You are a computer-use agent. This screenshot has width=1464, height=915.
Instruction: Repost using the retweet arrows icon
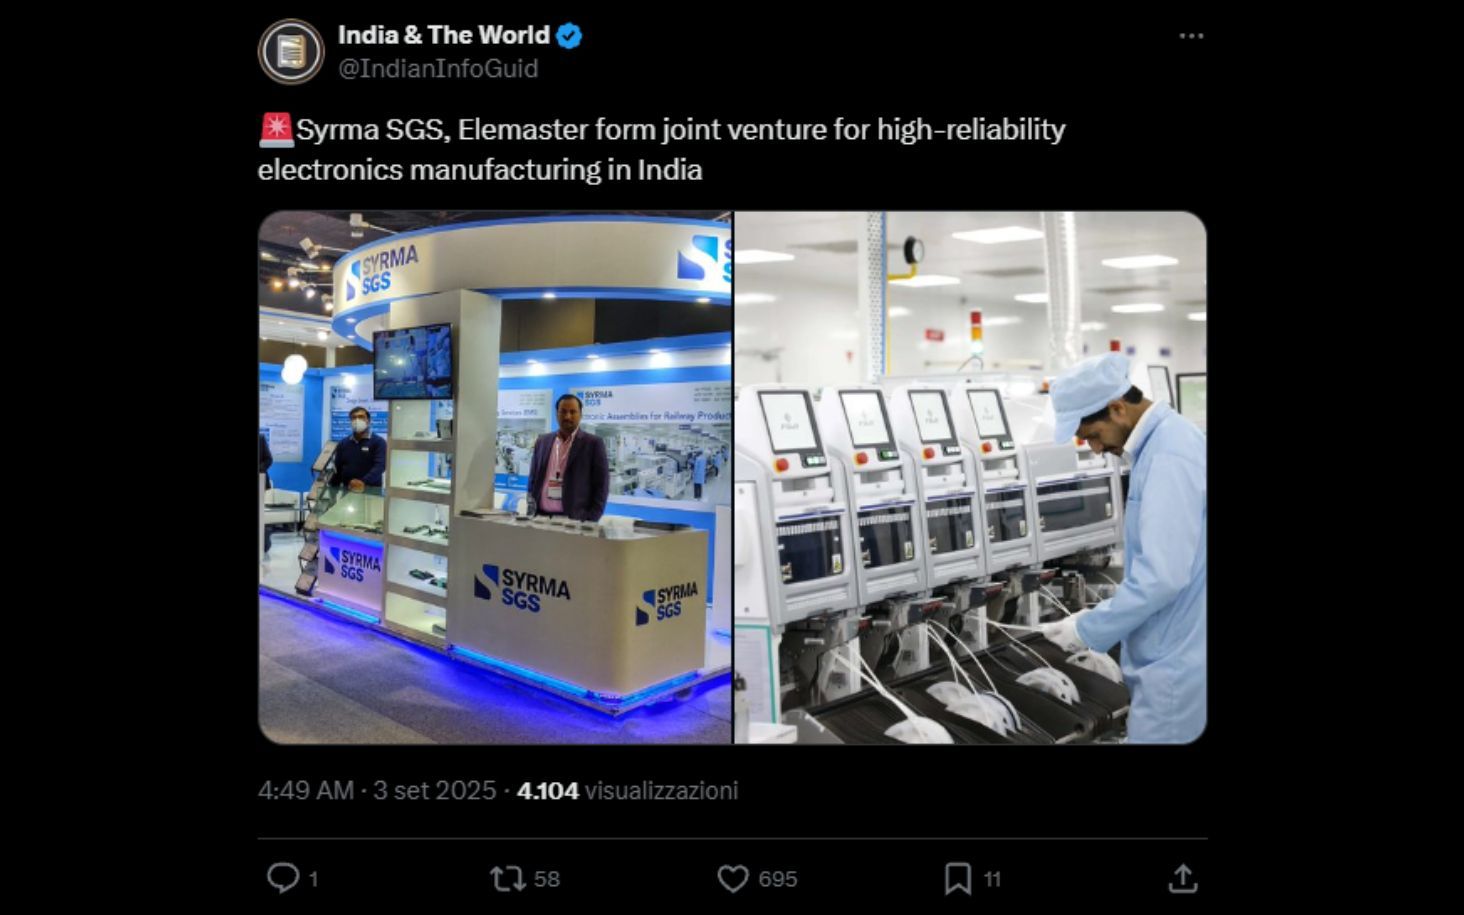coord(507,879)
